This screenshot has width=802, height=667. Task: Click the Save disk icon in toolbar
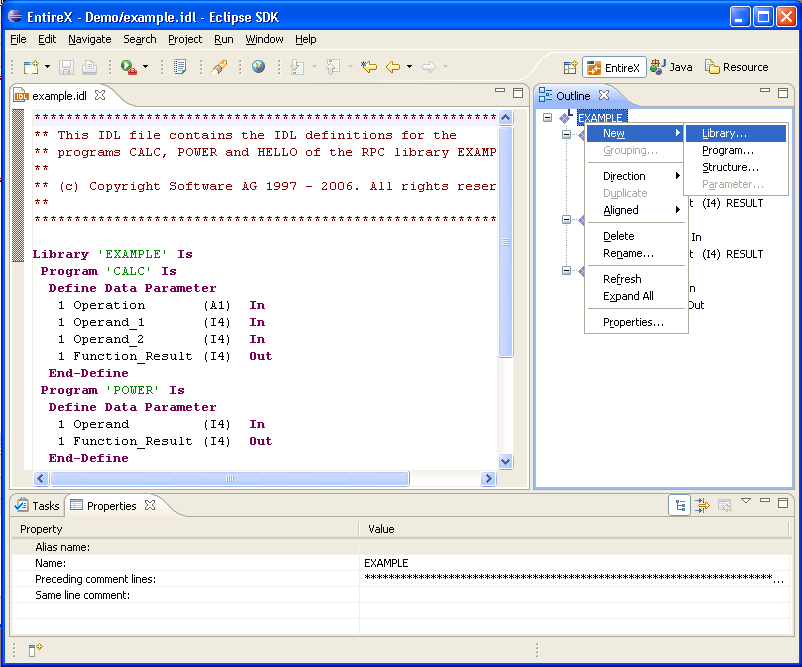pos(66,67)
